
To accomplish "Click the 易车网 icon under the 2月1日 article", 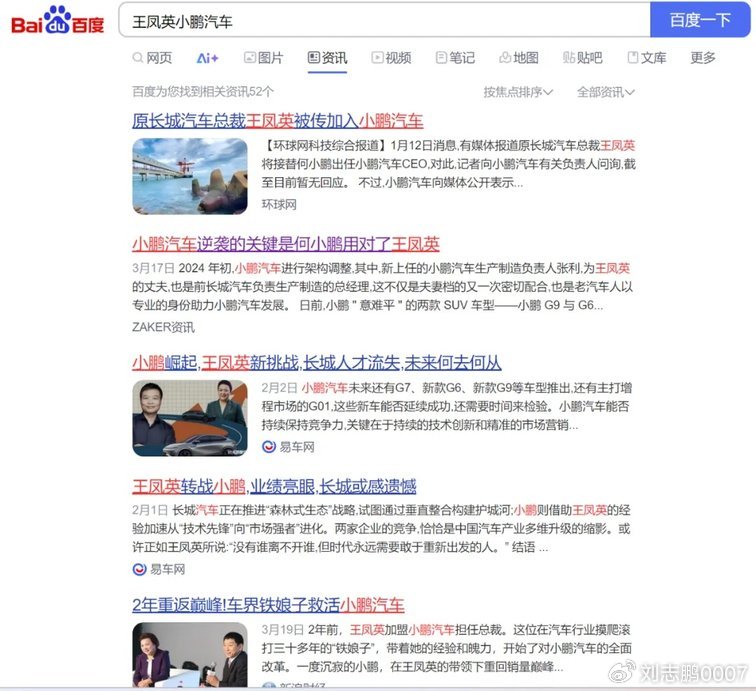I will [x=139, y=569].
